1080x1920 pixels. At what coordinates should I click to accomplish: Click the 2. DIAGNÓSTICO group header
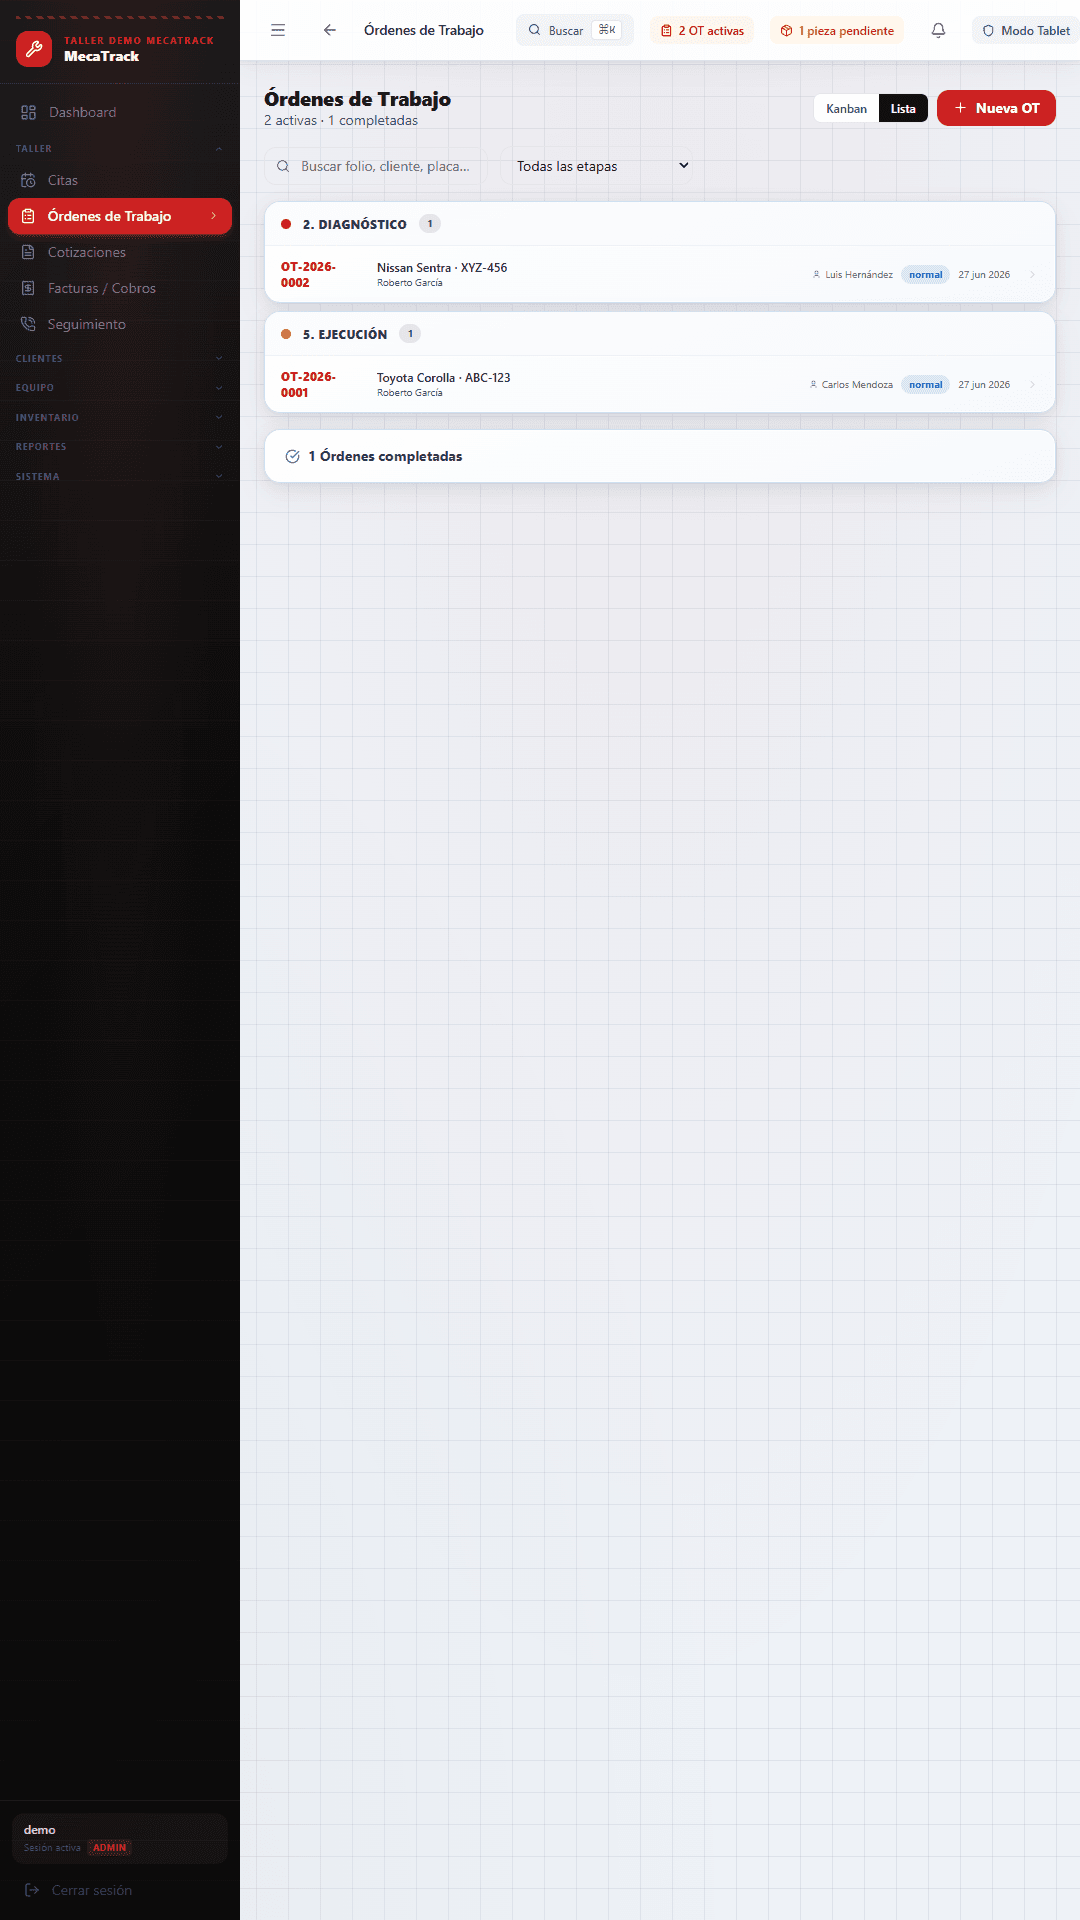tap(660, 224)
